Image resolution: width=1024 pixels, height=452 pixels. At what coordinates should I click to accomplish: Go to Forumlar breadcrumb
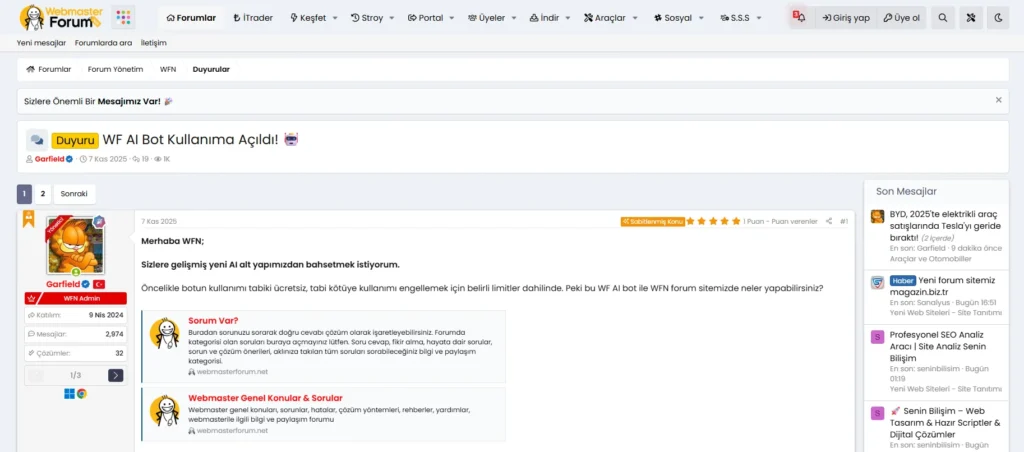[x=48, y=69]
